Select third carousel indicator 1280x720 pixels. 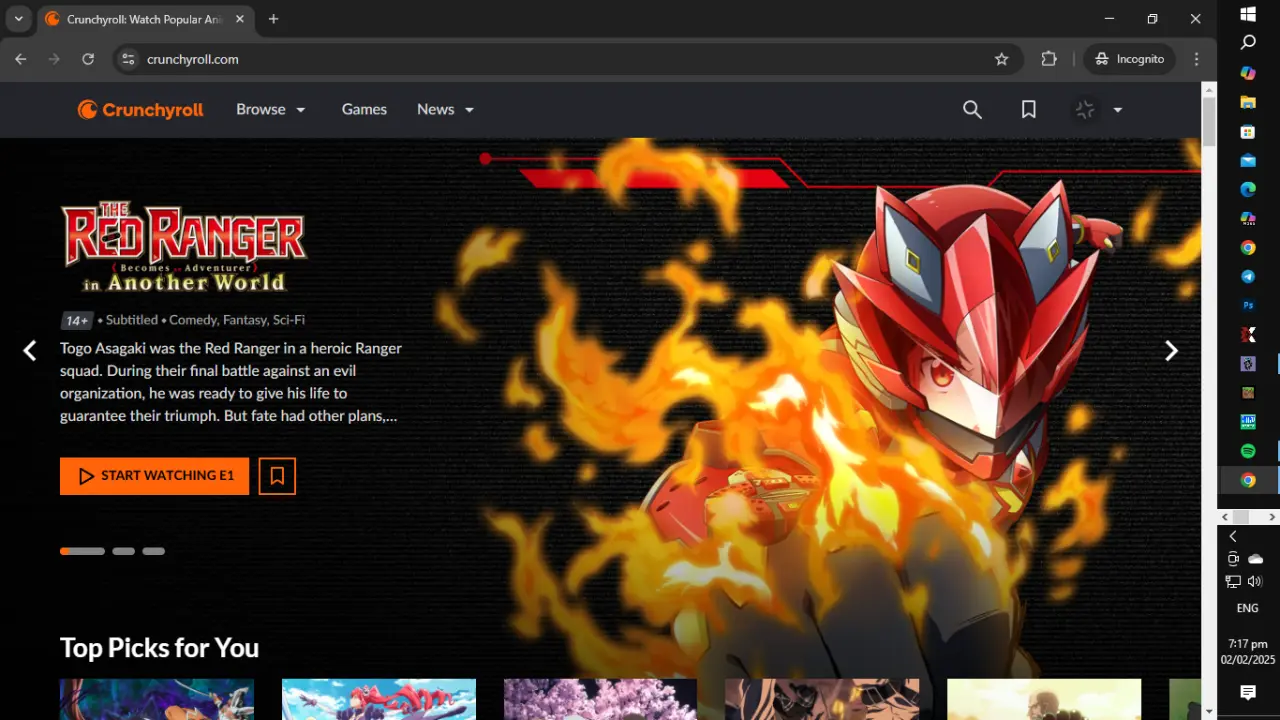tap(153, 551)
